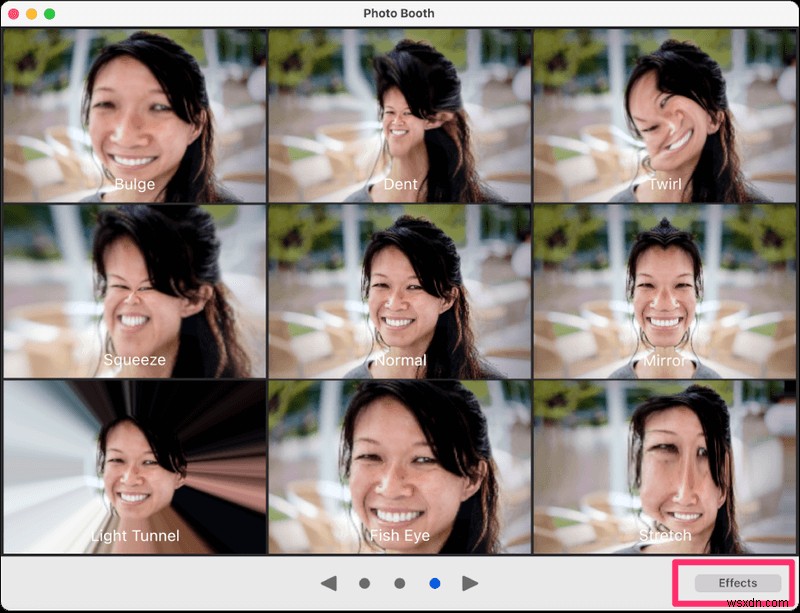Go to the previous effects page
800x613 pixels.
[x=328, y=582]
